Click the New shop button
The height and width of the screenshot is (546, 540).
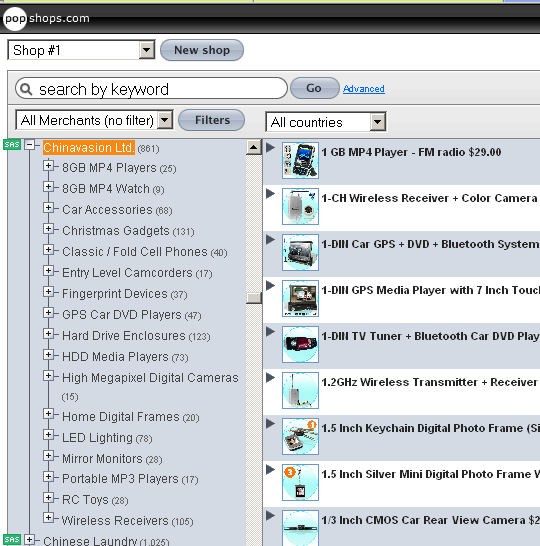(202, 50)
